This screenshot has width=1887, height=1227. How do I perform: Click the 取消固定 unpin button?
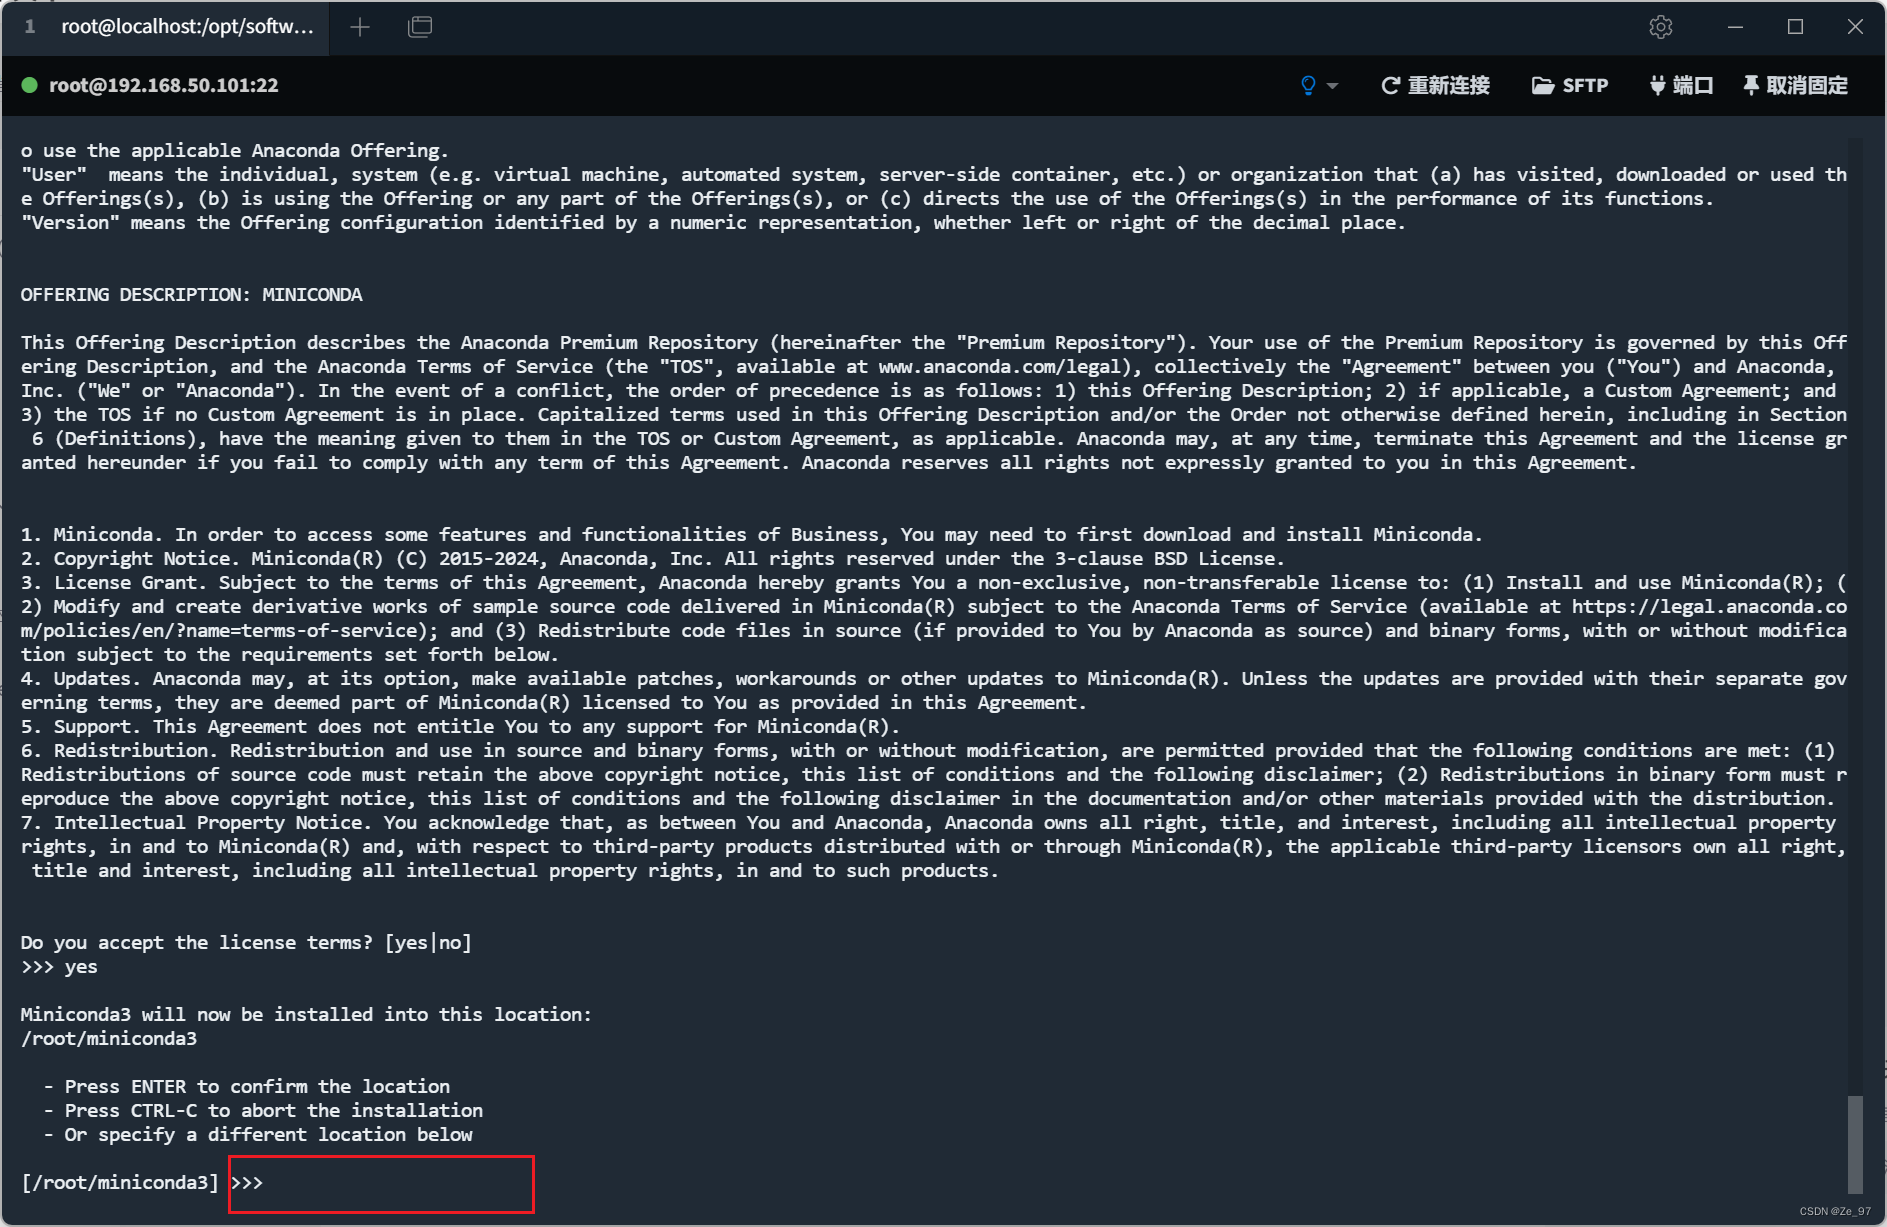point(1795,86)
